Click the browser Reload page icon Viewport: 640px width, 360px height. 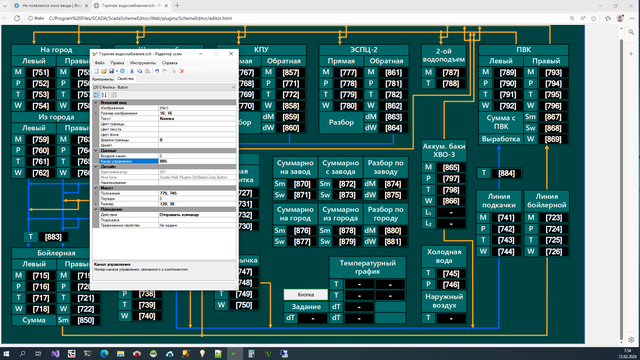[x=17, y=18]
